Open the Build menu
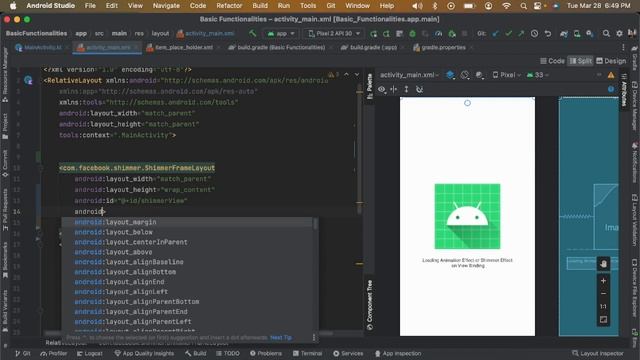This screenshot has height=360, width=640. [x=260, y=6]
